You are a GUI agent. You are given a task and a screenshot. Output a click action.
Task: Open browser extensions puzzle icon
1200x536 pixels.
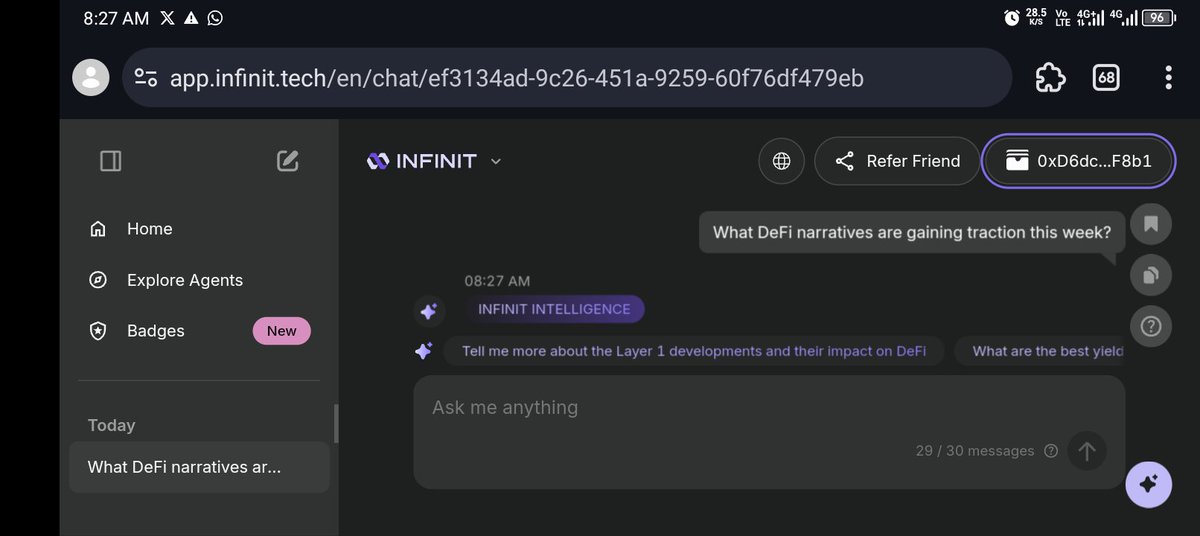click(1050, 78)
